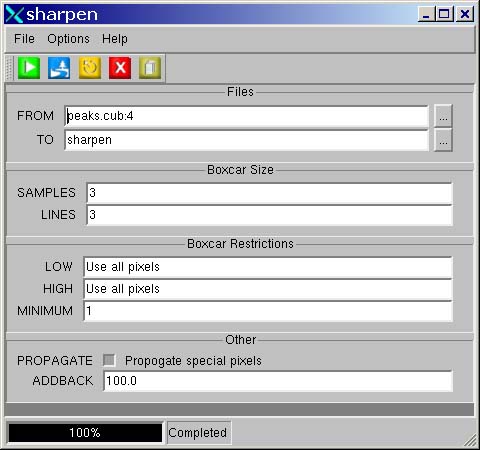Run the sharpen program with green play icon
The image size is (480, 450).
[29, 68]
